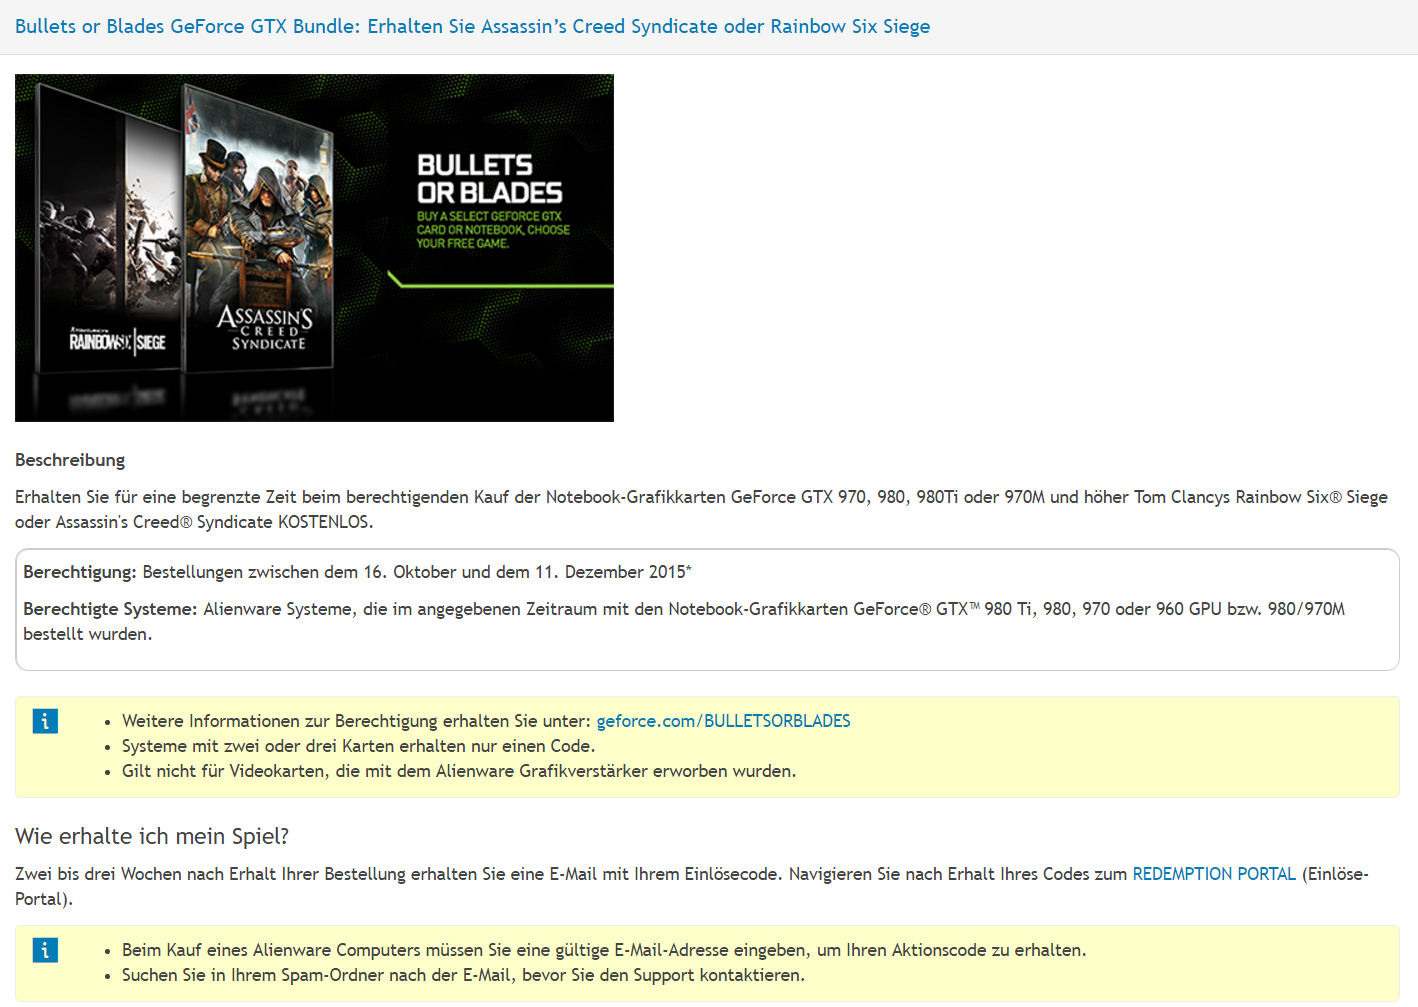1418x1007 pixels.
Task: Click the 'Berechtigung:' order dates line
Action: (x=357, y=572)
